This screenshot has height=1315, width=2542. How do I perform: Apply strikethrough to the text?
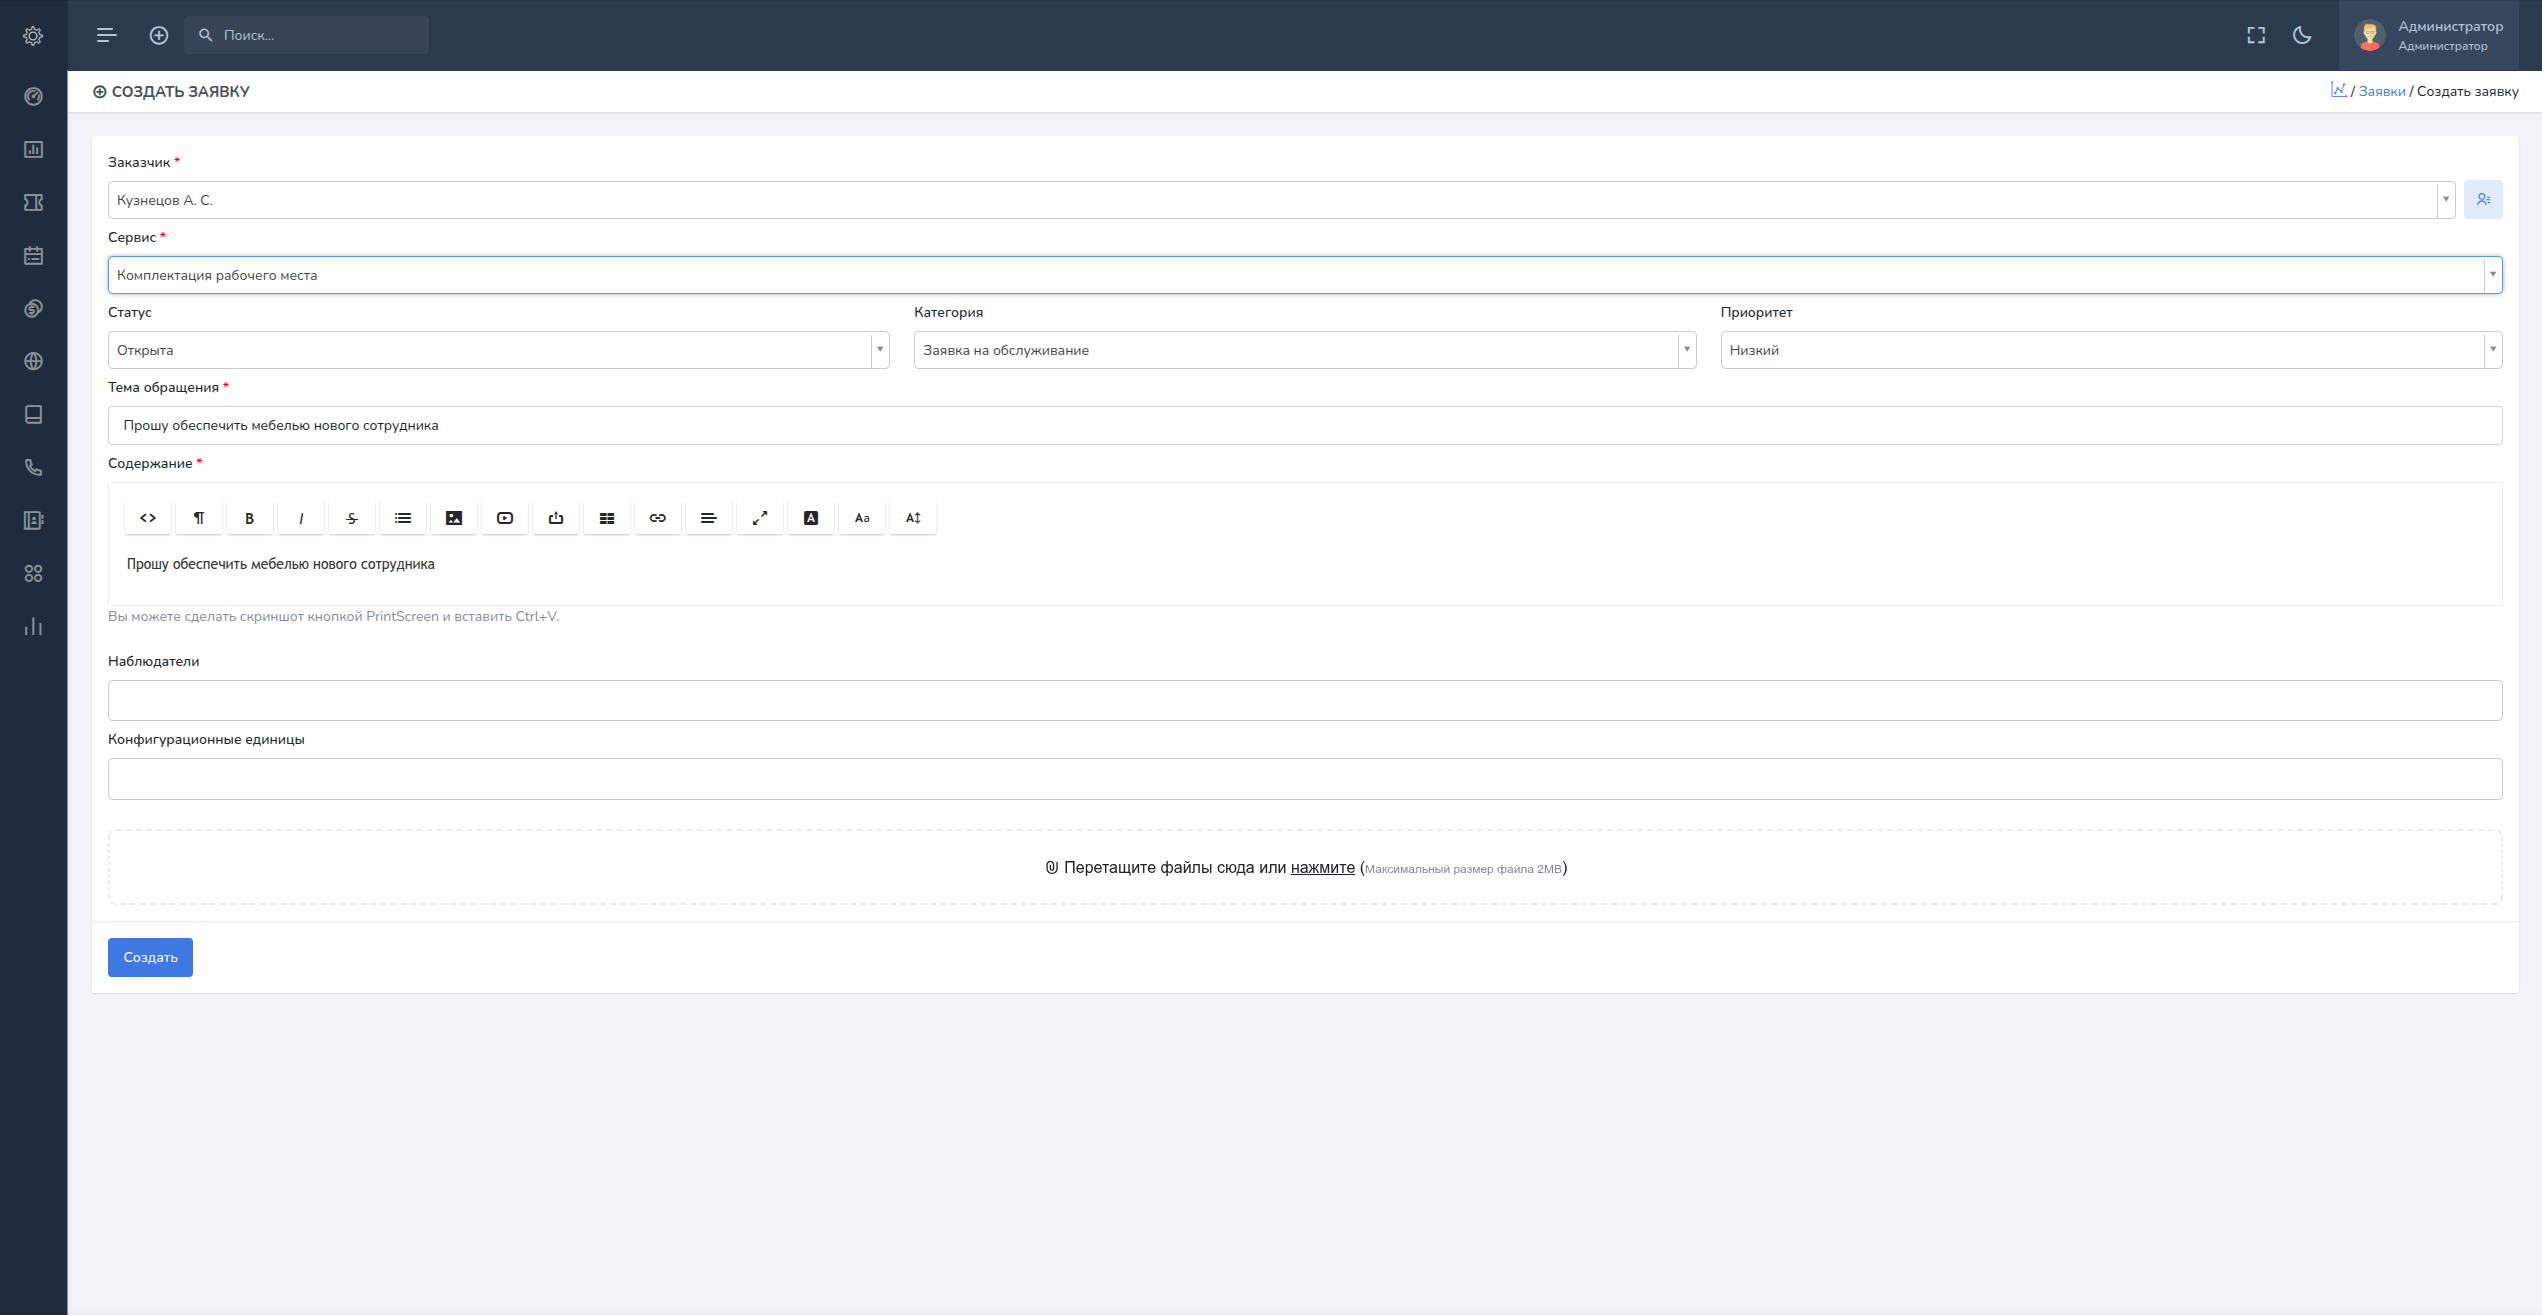351,518
